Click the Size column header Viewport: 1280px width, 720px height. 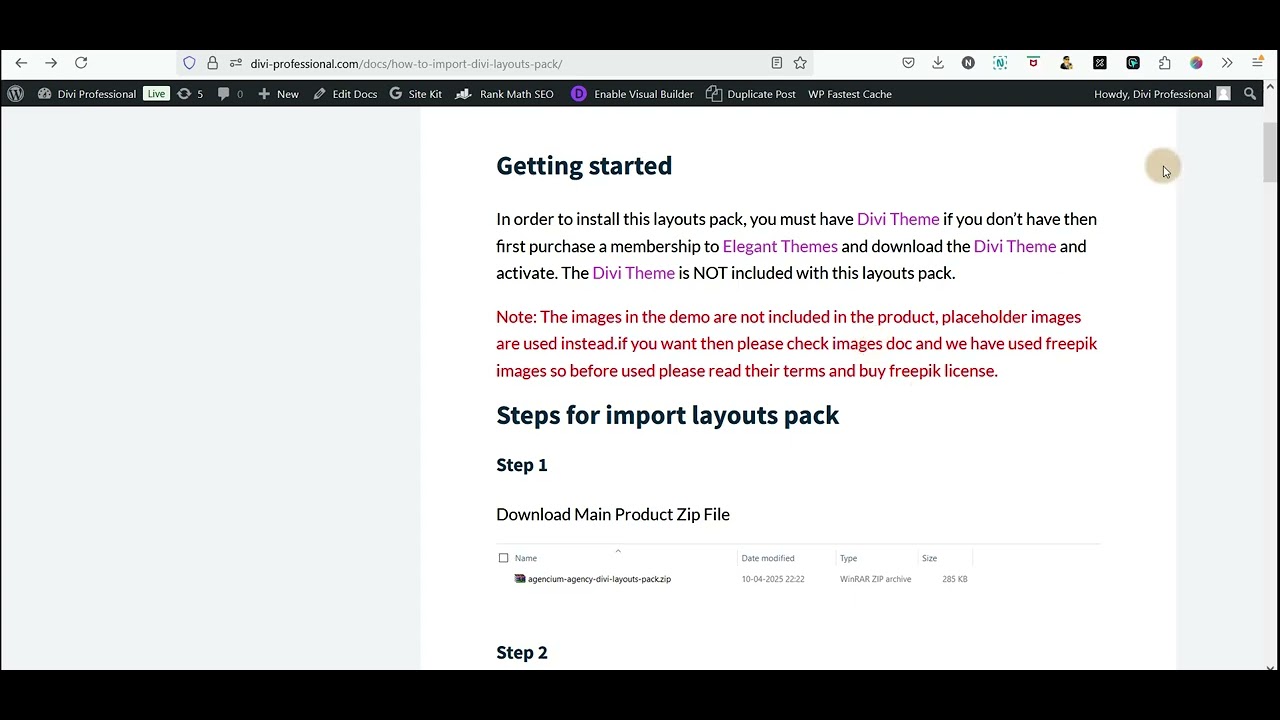(929, 558)
